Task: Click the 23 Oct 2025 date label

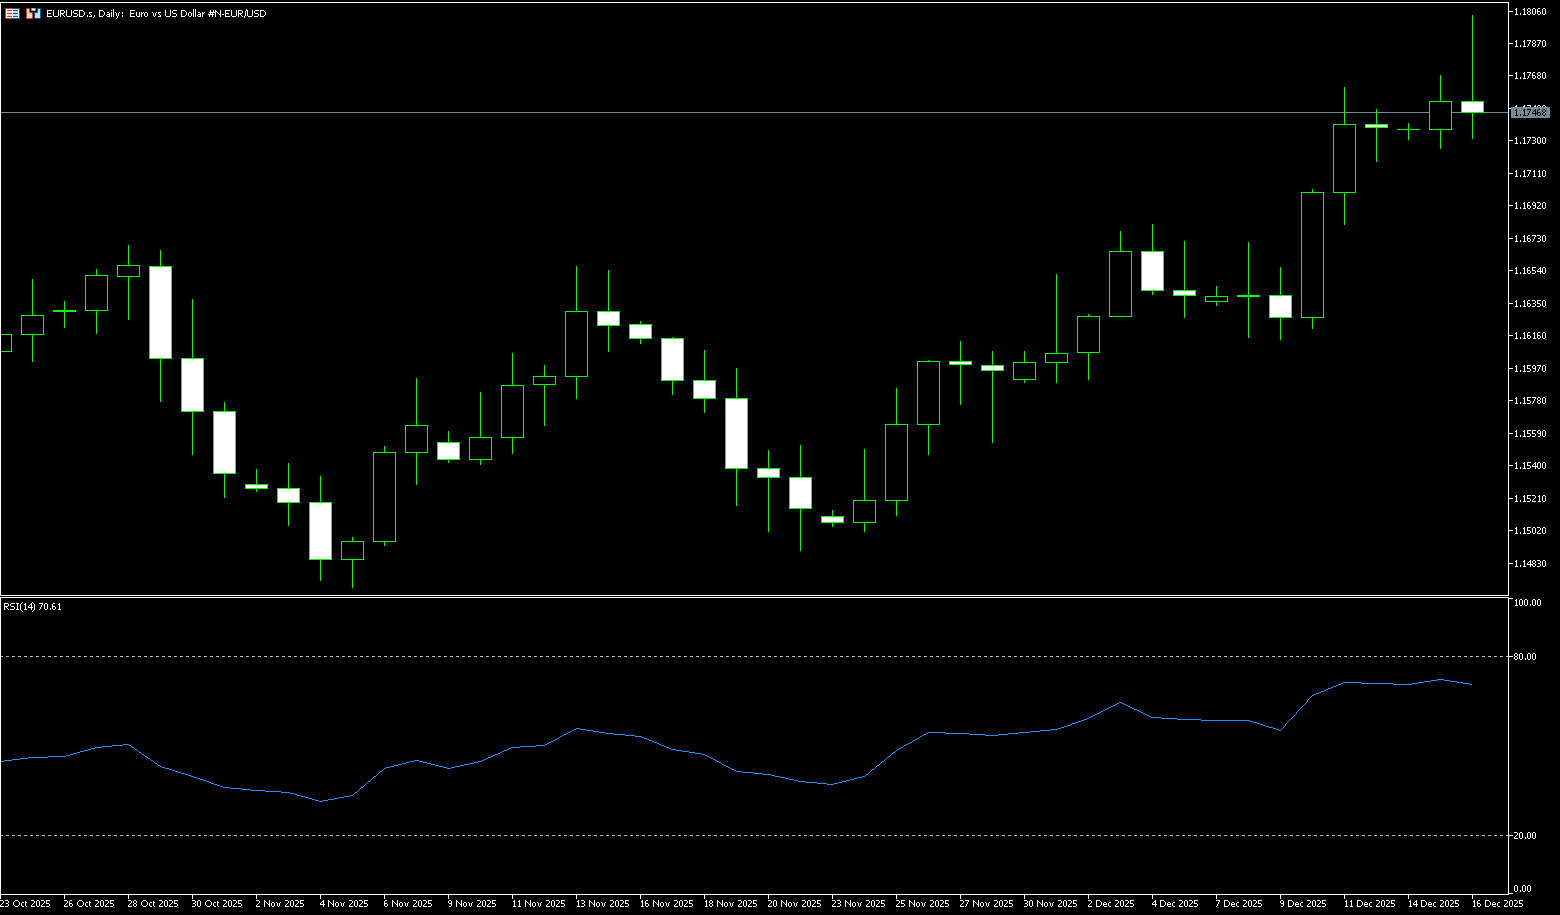Action: click(26, 903)
